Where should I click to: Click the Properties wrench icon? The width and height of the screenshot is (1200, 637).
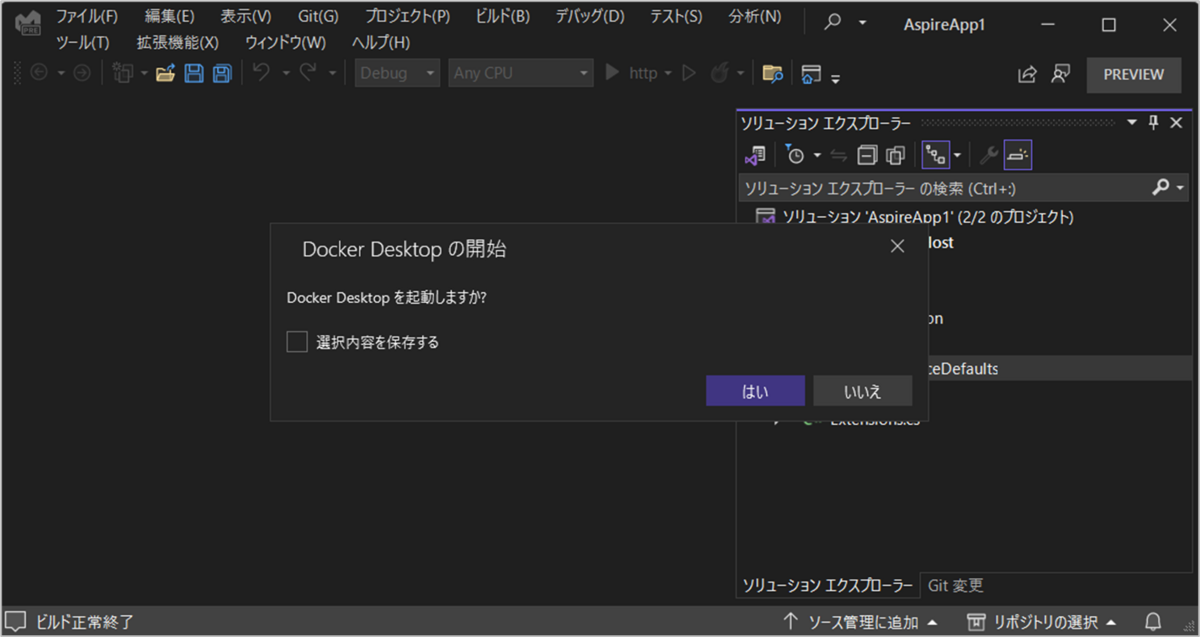tap(988, 155)
